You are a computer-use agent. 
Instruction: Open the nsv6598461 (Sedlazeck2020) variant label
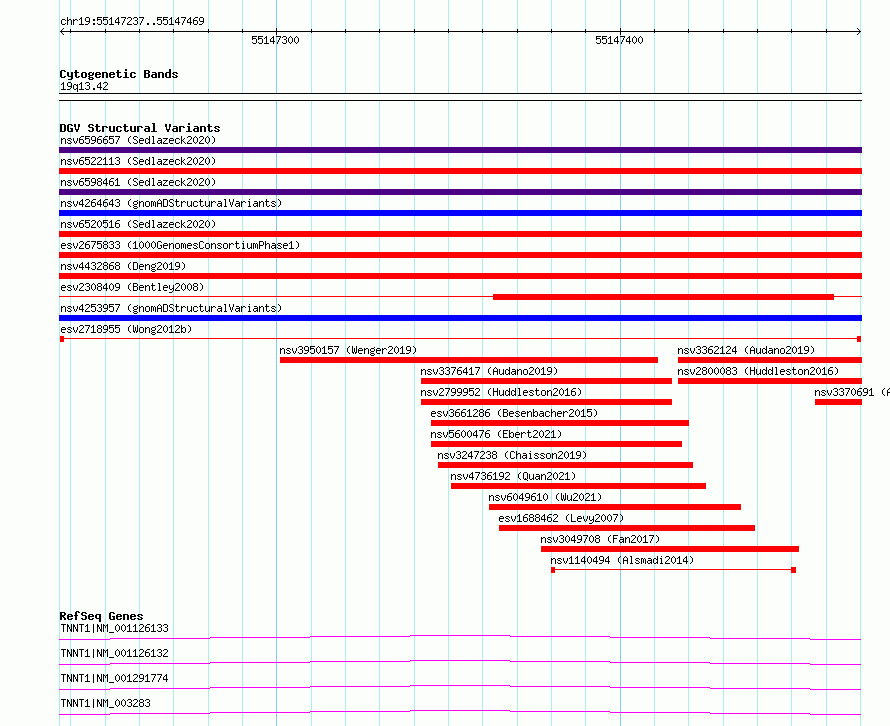click(138, 182)
